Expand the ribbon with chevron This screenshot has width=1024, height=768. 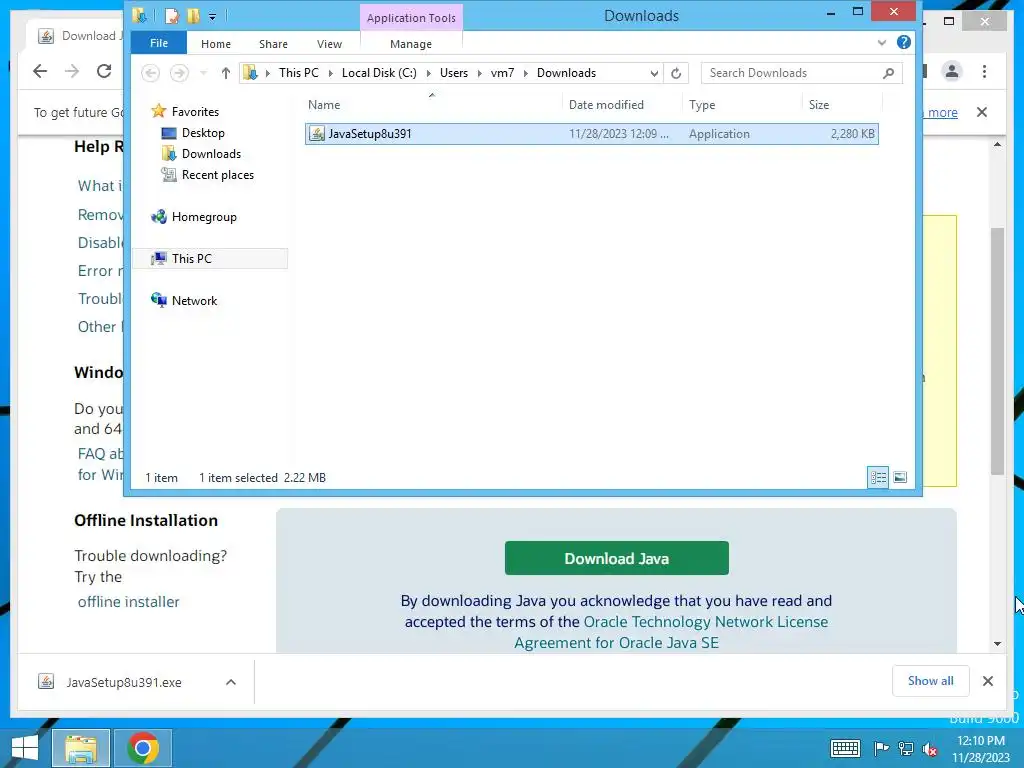pos(882,42)
